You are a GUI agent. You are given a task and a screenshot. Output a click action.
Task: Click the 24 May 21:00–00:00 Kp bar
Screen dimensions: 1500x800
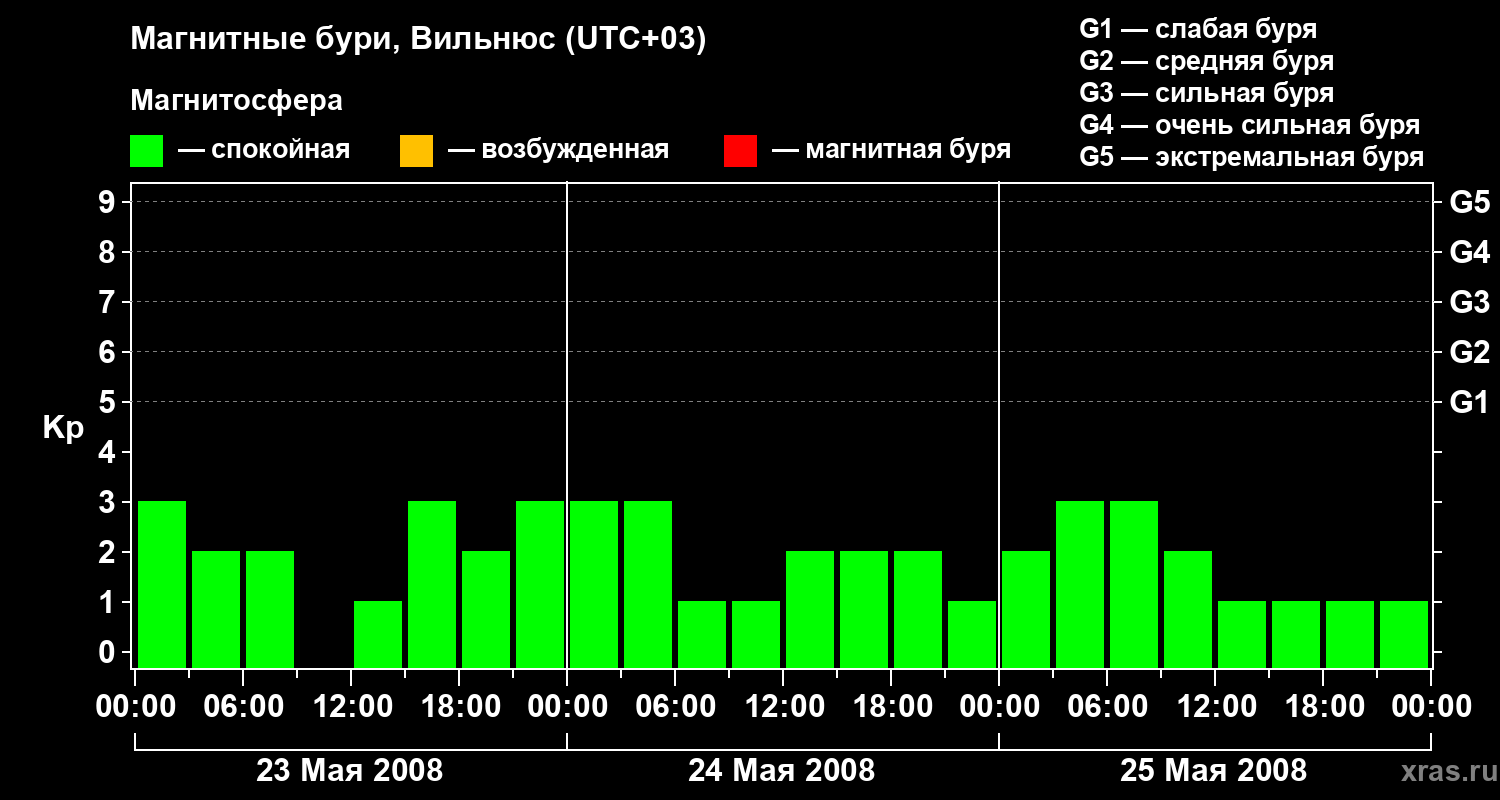click(972, 634)
